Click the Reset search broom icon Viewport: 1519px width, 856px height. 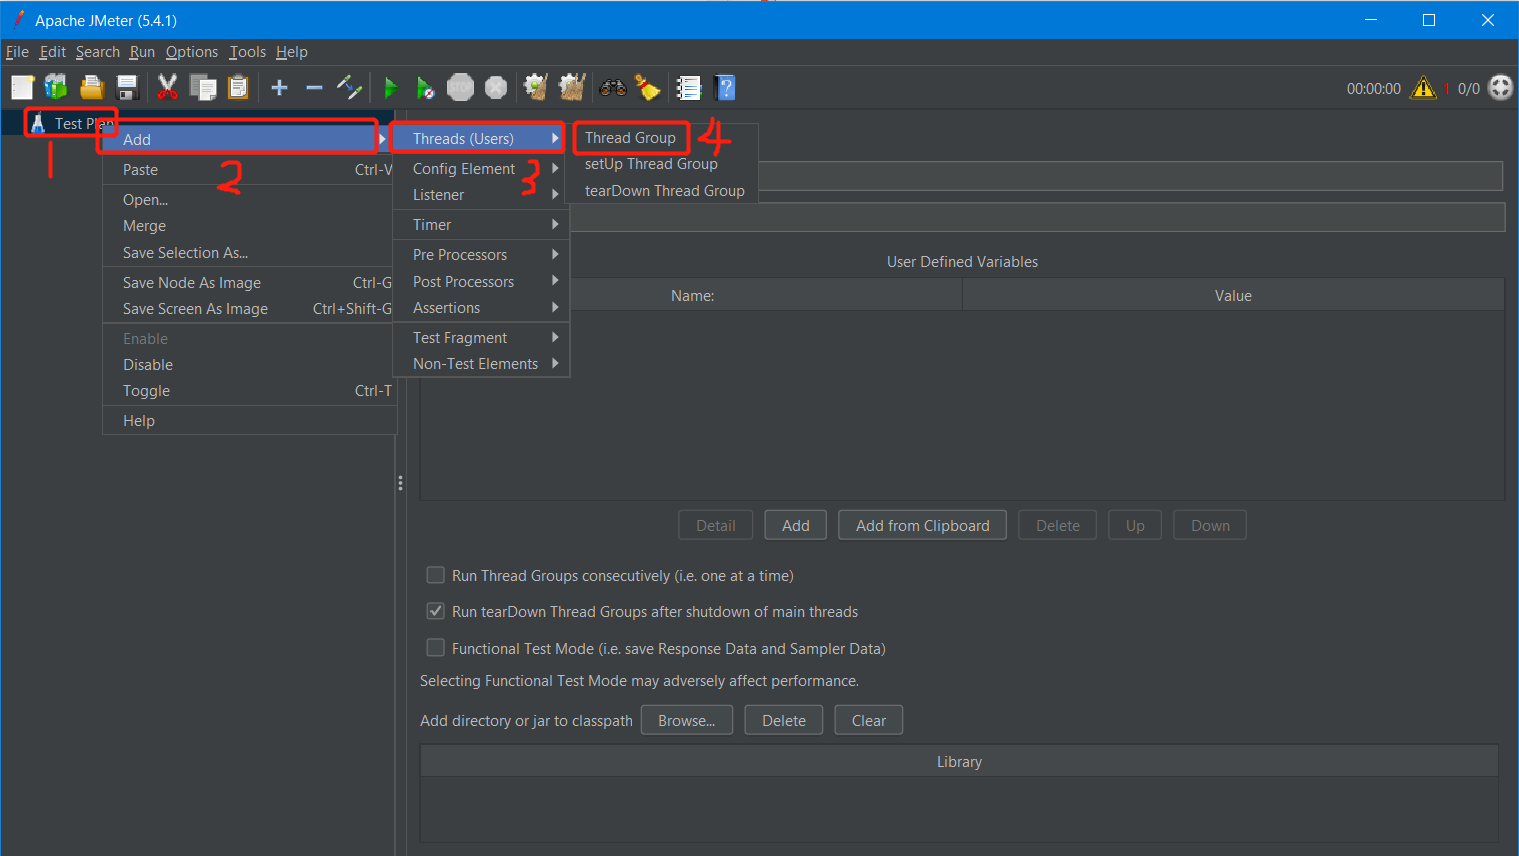[648, 88]
